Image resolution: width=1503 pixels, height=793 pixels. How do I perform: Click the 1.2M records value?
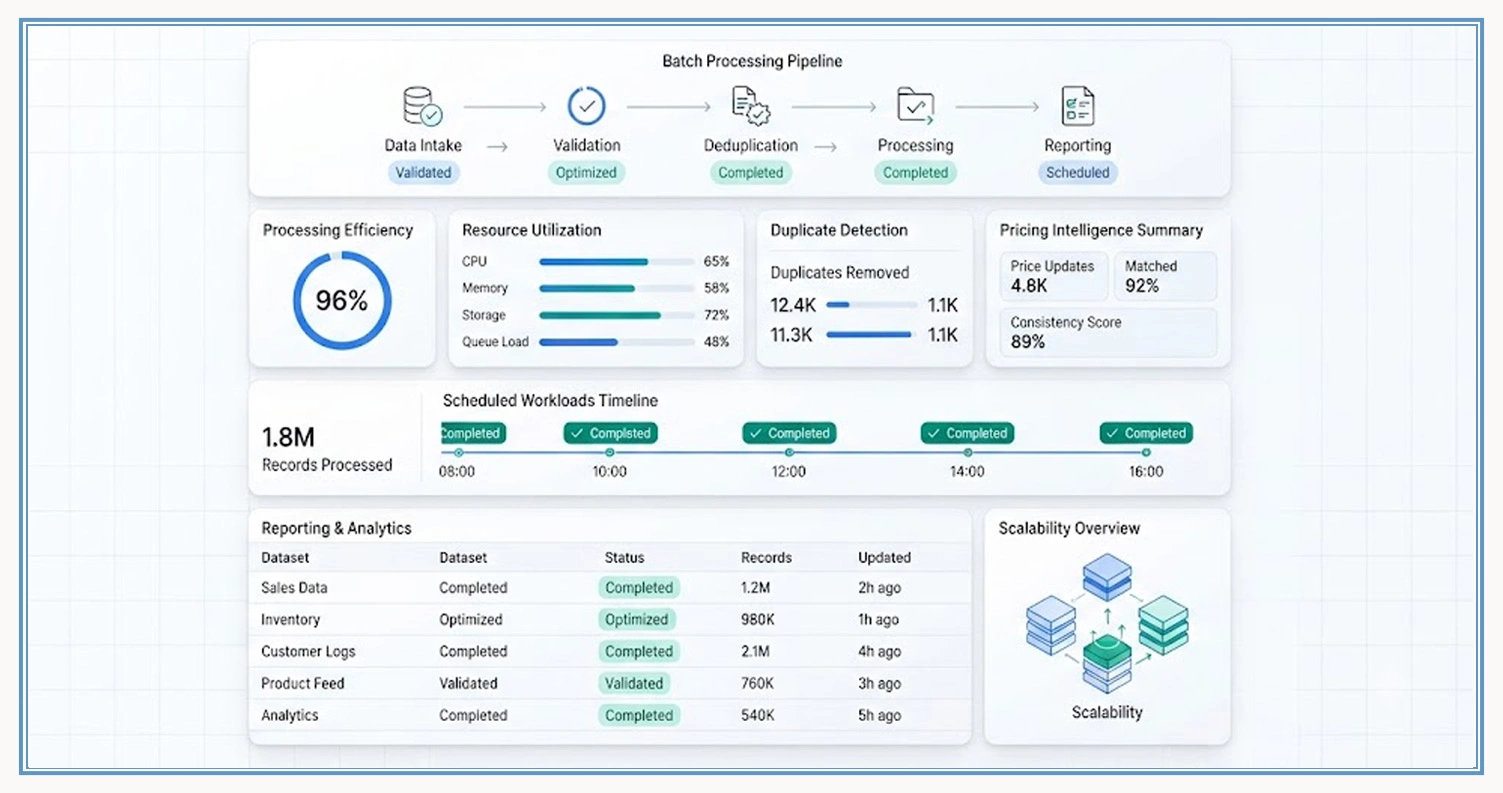755,588
